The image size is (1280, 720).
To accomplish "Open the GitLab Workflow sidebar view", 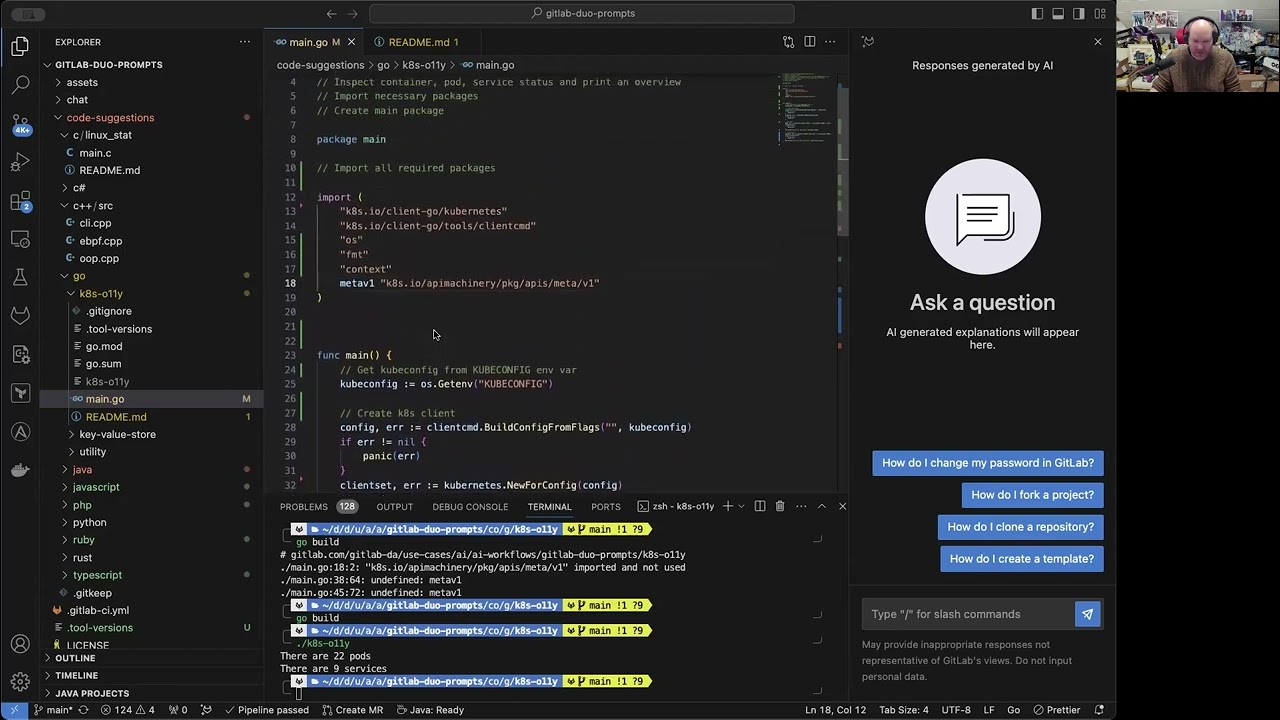I will point(20,316).
